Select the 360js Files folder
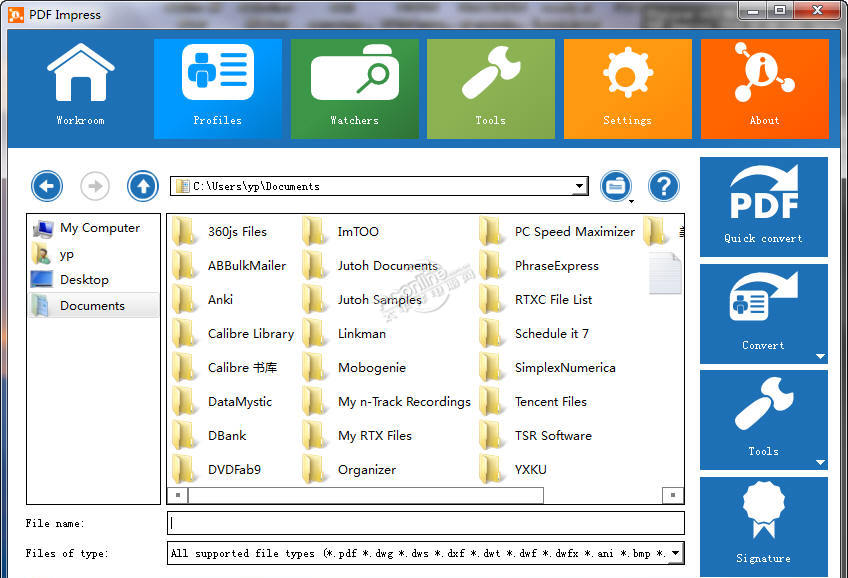Image resolution: width=848 pixels, height=578 pixels. tap(220, 232)
